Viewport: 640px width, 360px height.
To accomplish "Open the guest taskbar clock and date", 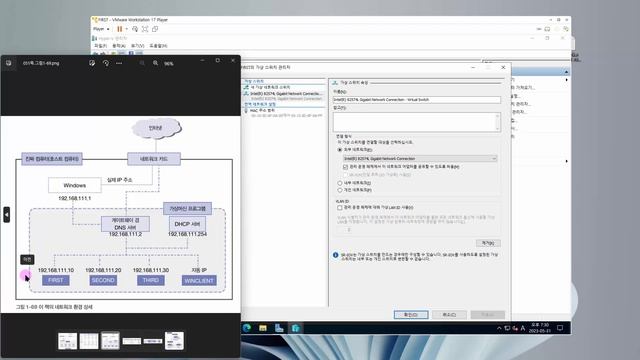I will (540, 328).
